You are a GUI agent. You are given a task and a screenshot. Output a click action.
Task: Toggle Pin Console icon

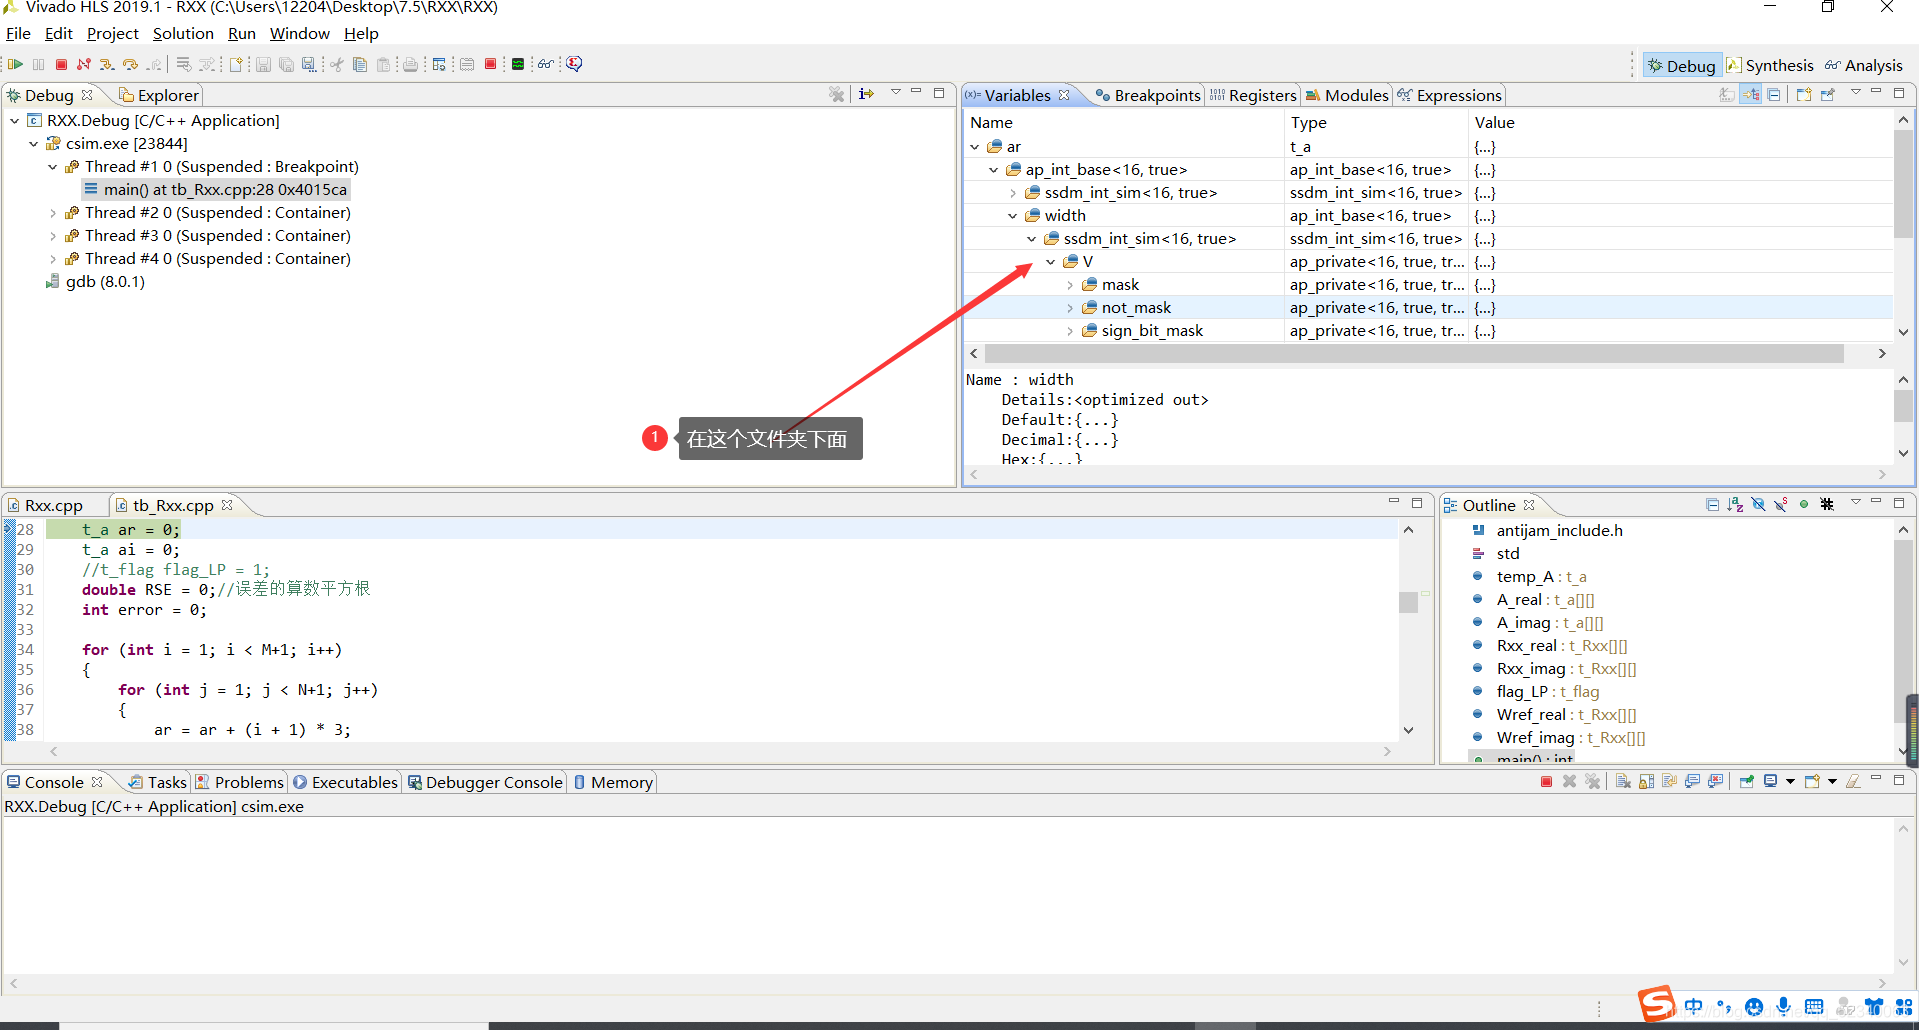1746,782
